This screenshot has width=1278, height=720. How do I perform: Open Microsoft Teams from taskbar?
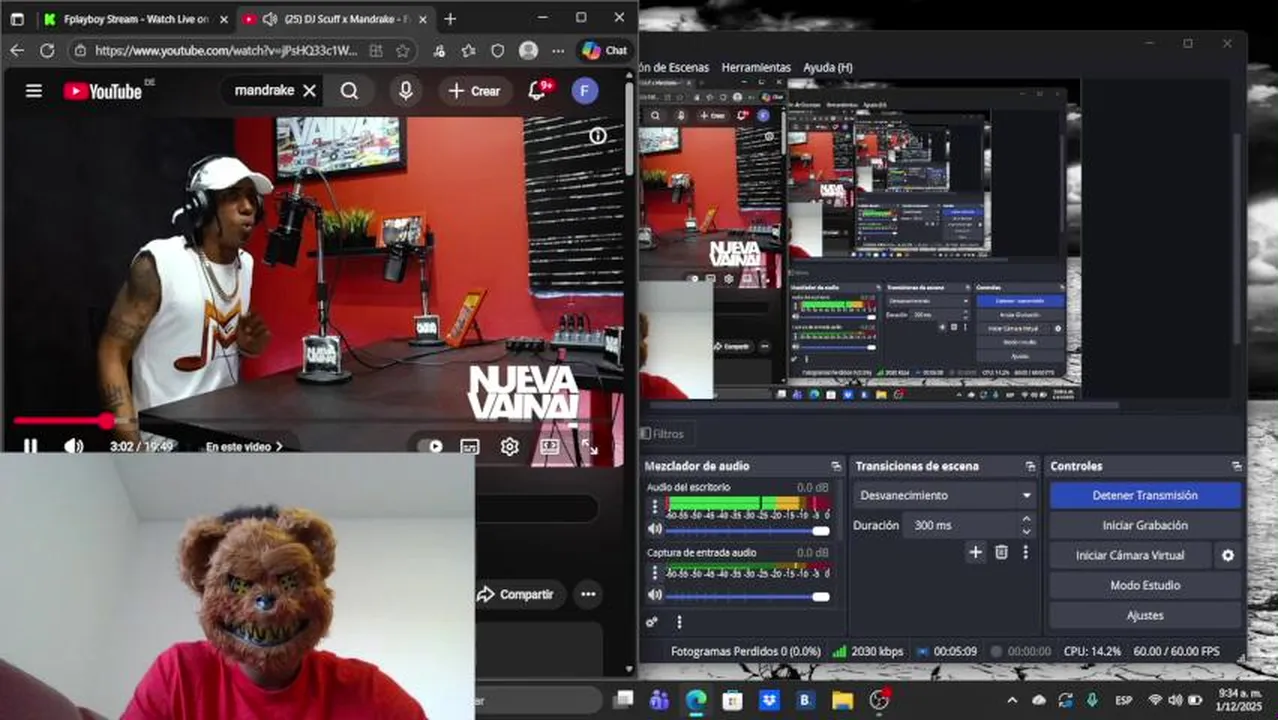point(659,700)
